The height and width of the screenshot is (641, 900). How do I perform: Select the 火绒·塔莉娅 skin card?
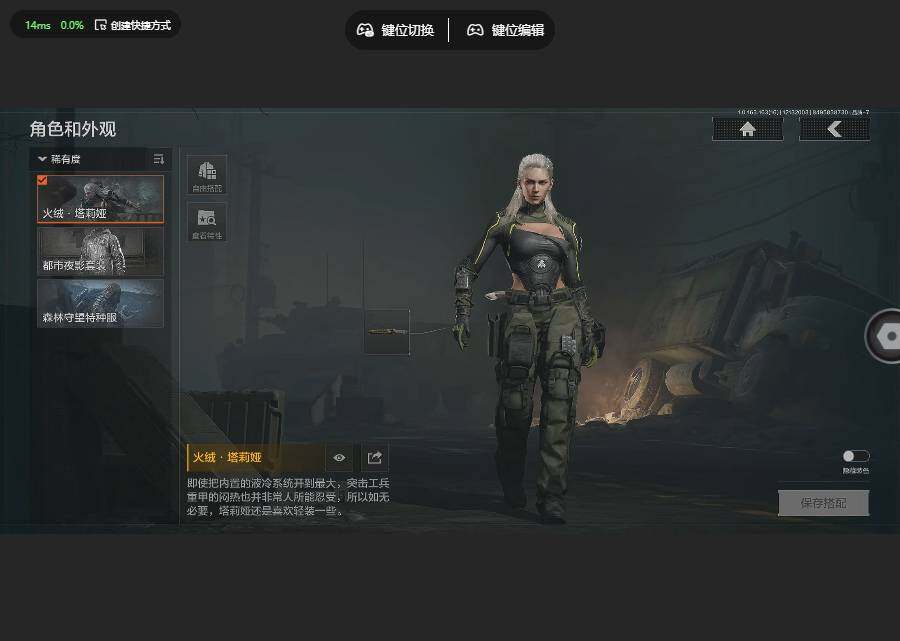pyautogui.click(x=100, y=199)
